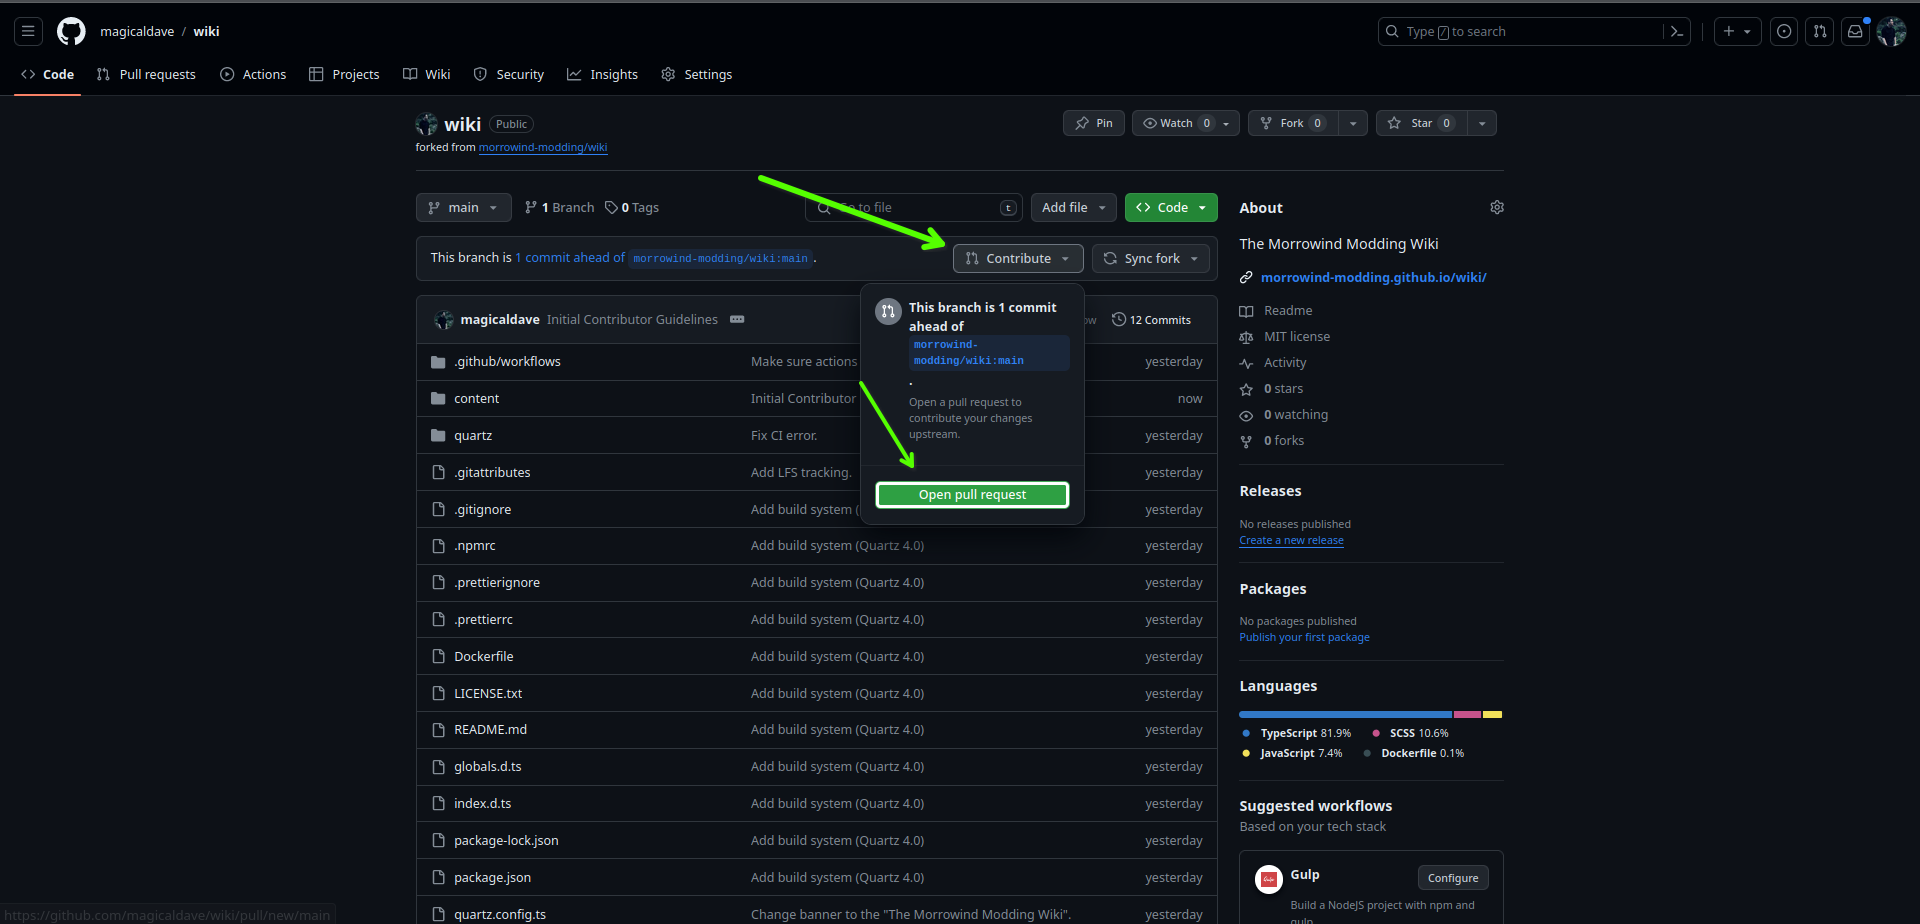
Task: Open the quartz folder
Action: pyautogui.click(x=473, y=436)
